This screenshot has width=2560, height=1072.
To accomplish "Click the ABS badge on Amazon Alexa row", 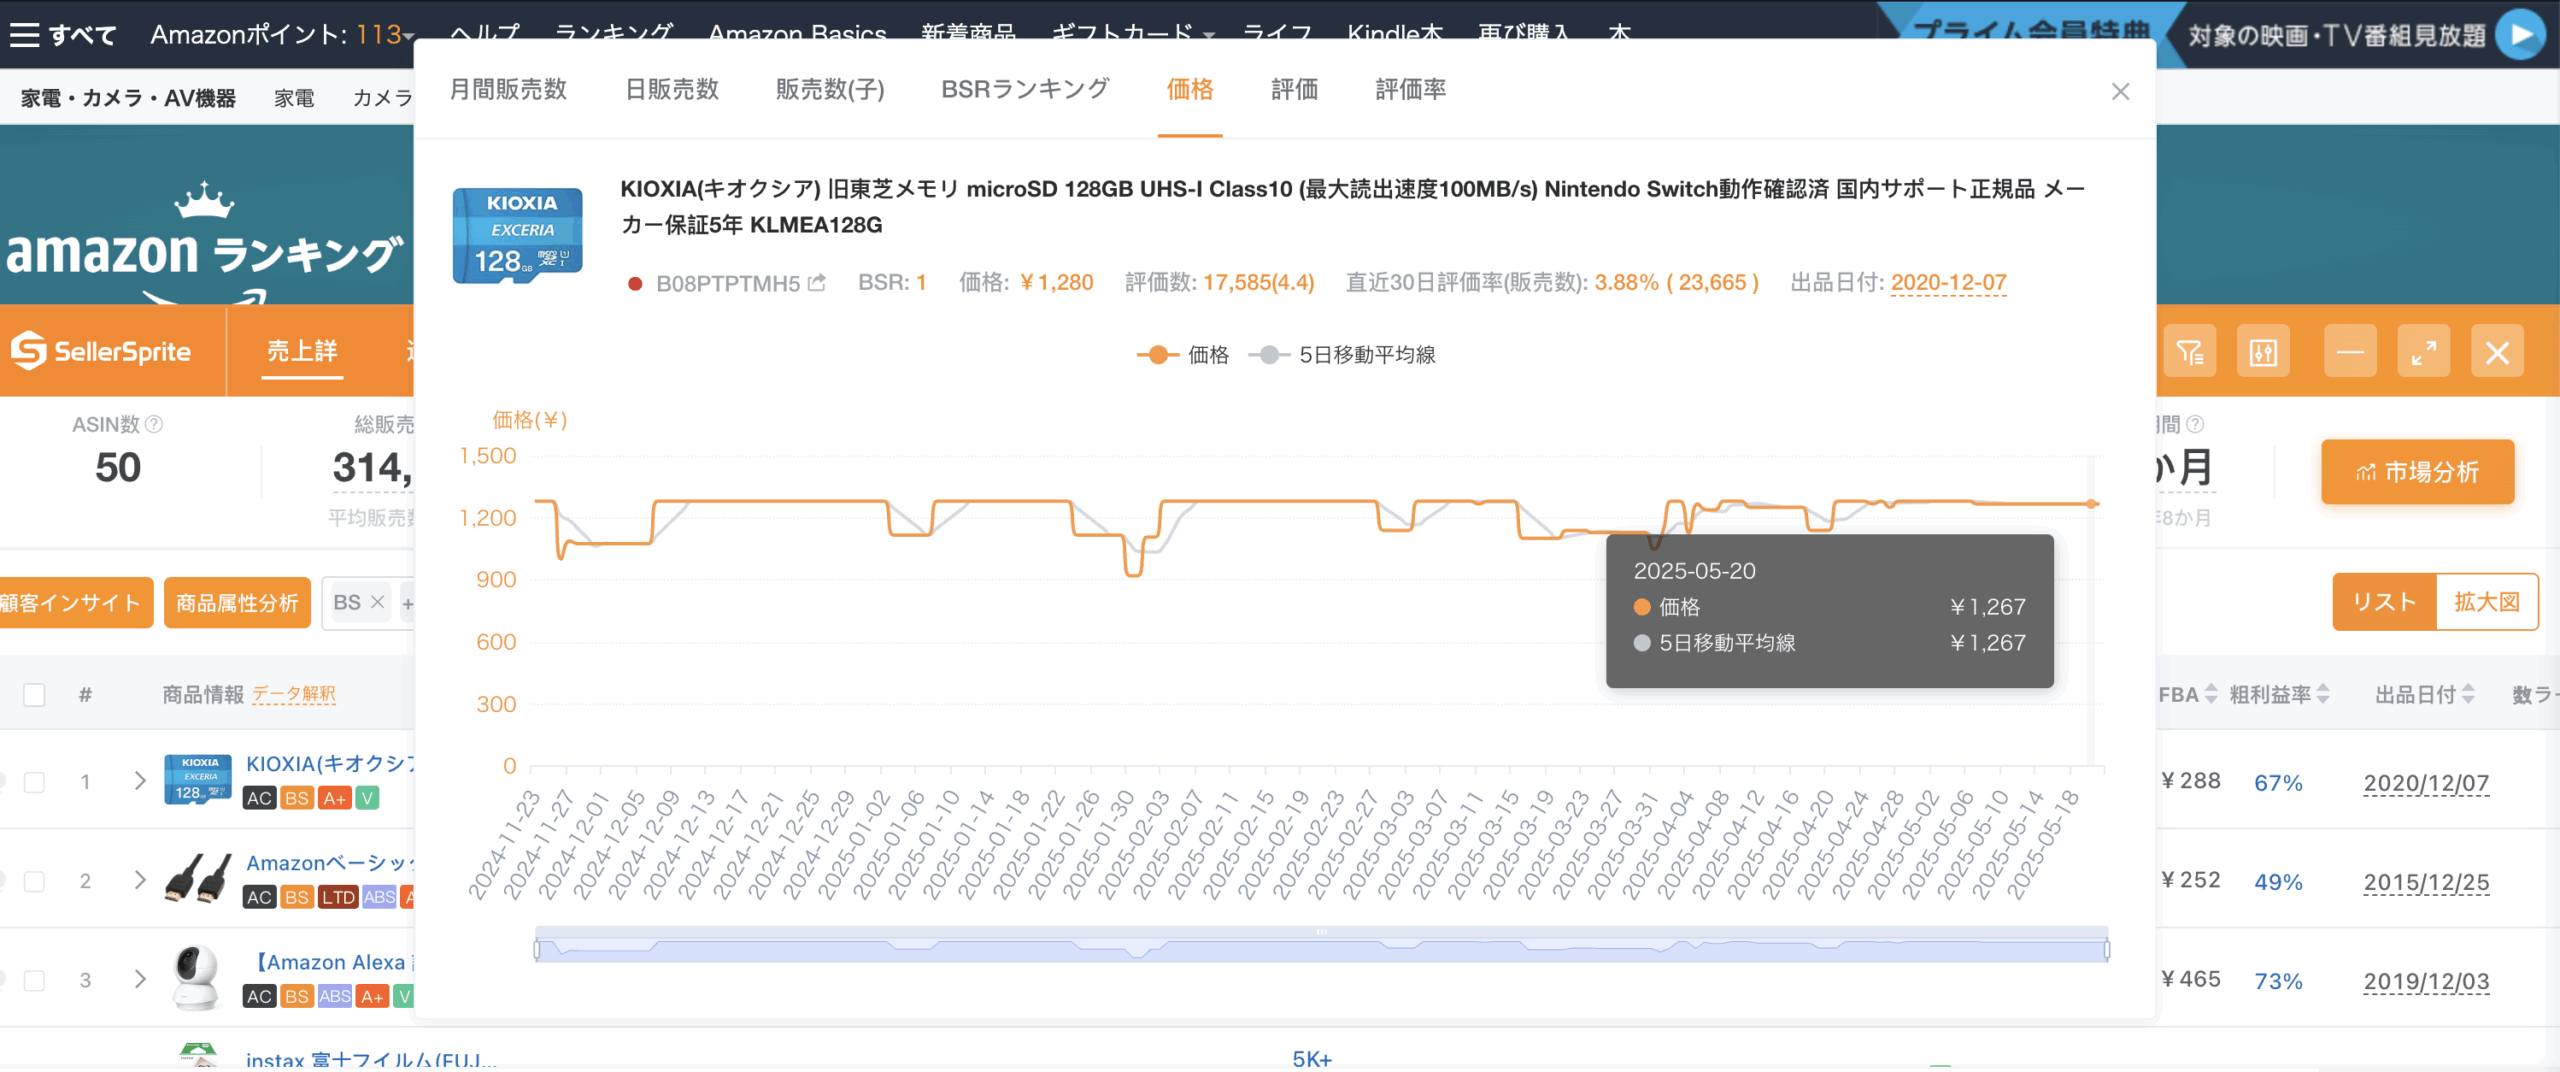I will click(335, 996).
